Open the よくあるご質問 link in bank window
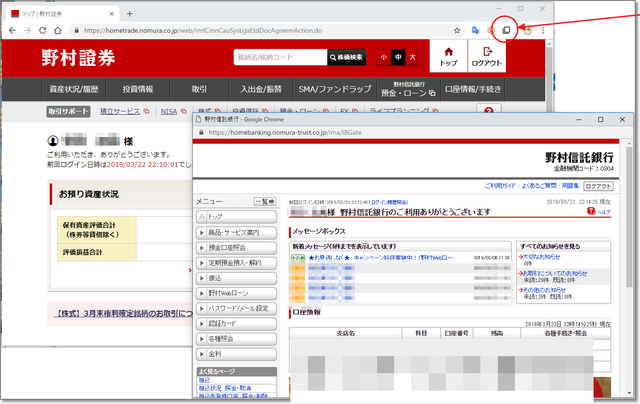The height and width of the screenshot is (404, 640). click(537, 186)
